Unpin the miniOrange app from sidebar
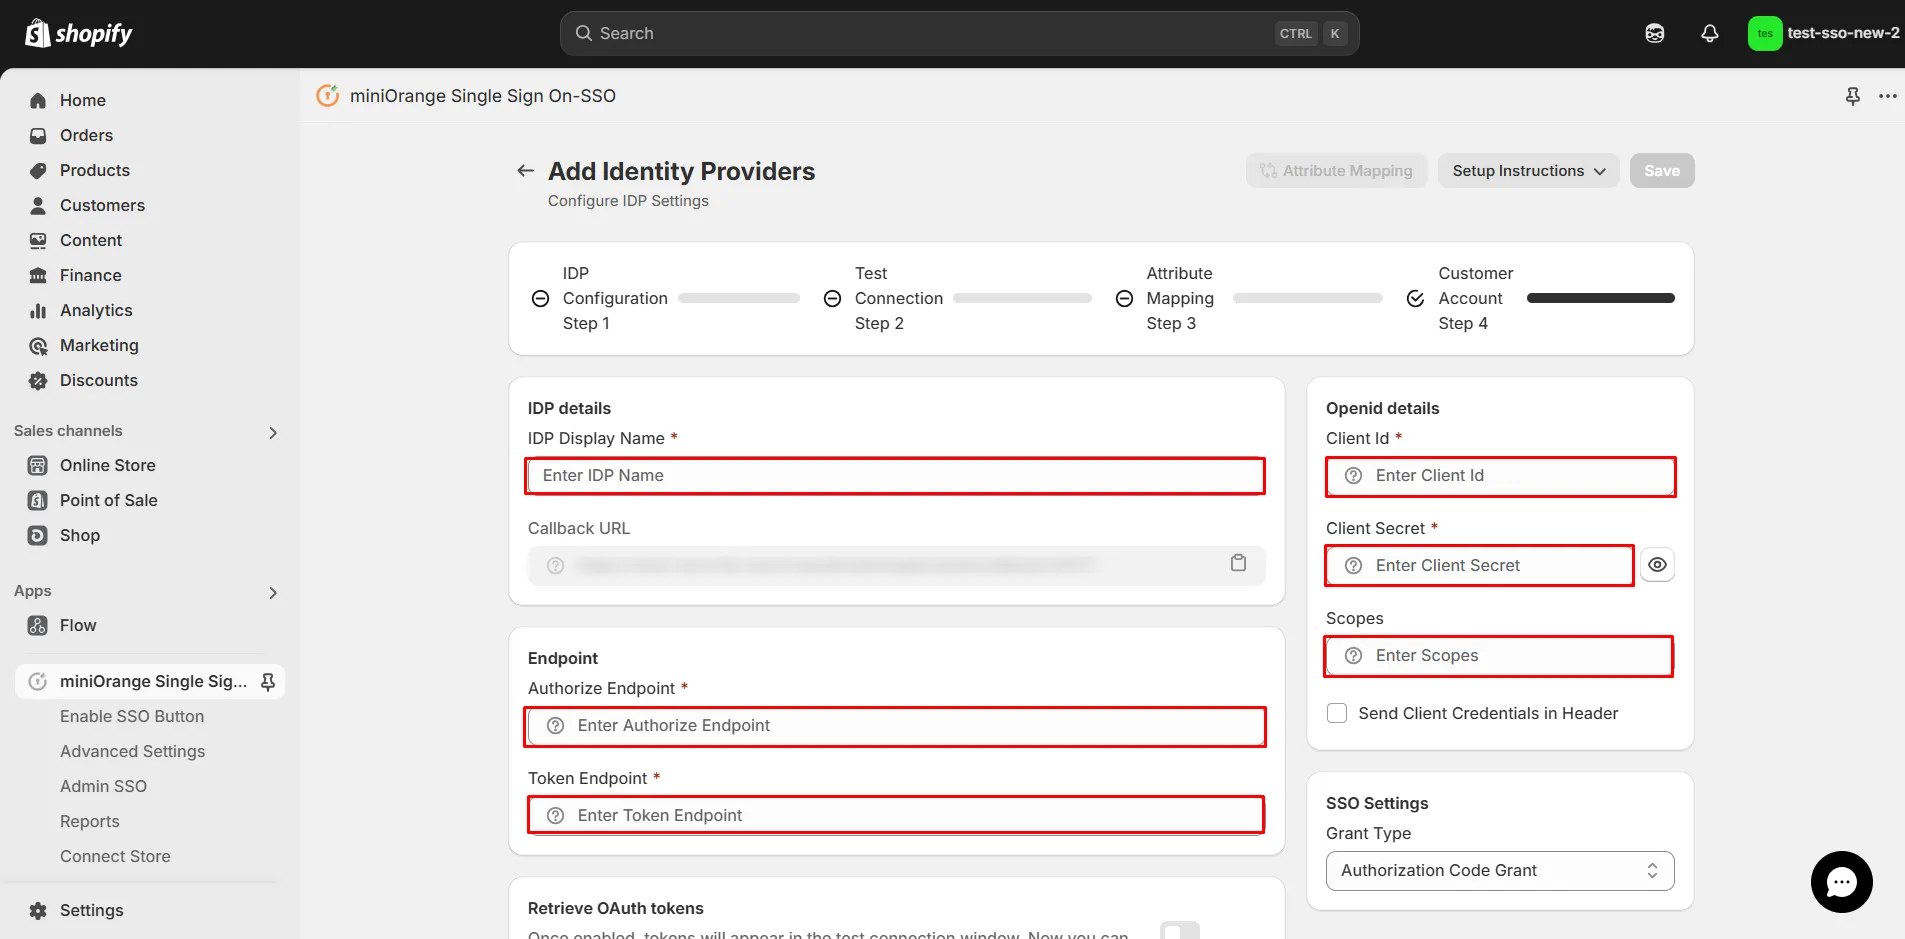Viewport: 1905px width, 939px height. click(x=268, y=681)
